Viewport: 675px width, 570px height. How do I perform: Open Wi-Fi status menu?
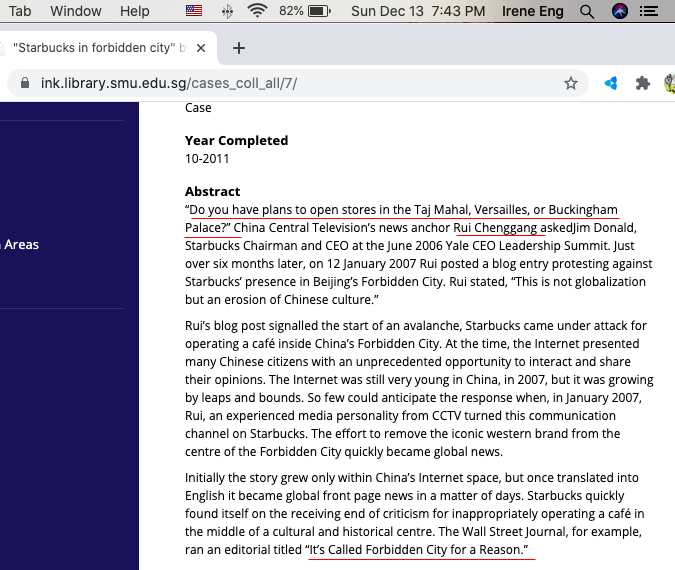[257, 11]
